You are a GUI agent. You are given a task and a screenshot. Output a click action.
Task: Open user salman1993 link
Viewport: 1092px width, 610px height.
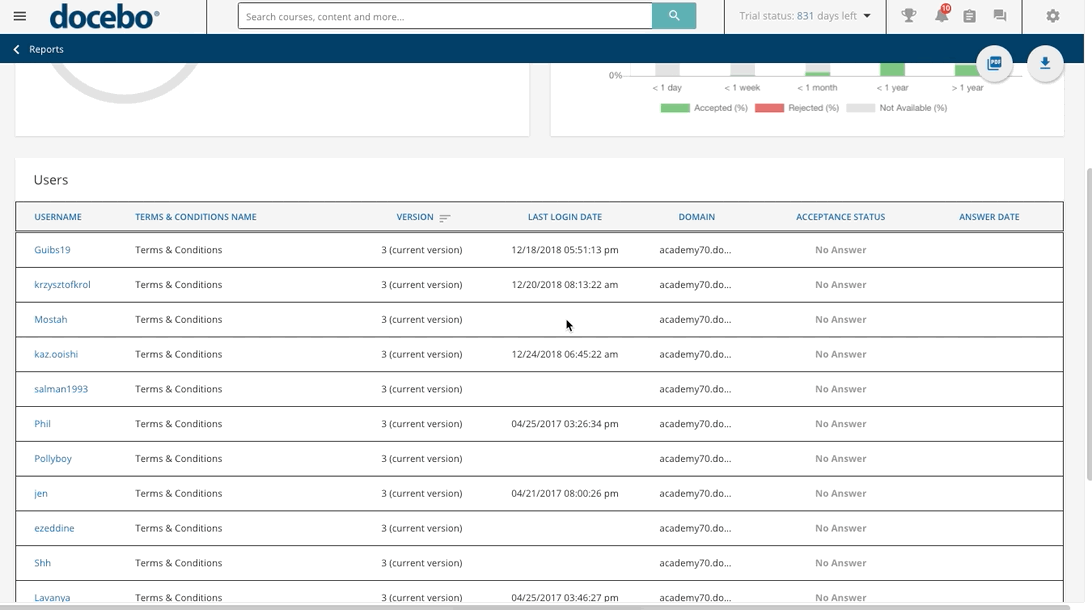[61, 389]
